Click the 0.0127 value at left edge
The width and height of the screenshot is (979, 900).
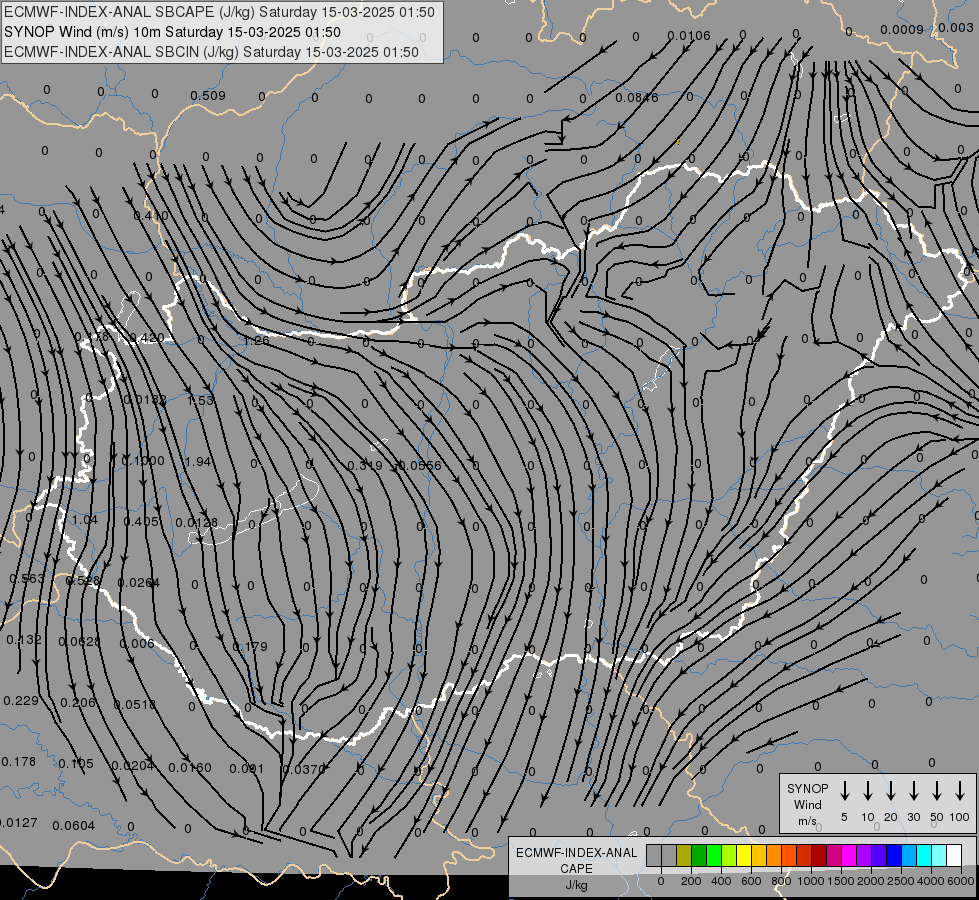(x=18, y=823)
